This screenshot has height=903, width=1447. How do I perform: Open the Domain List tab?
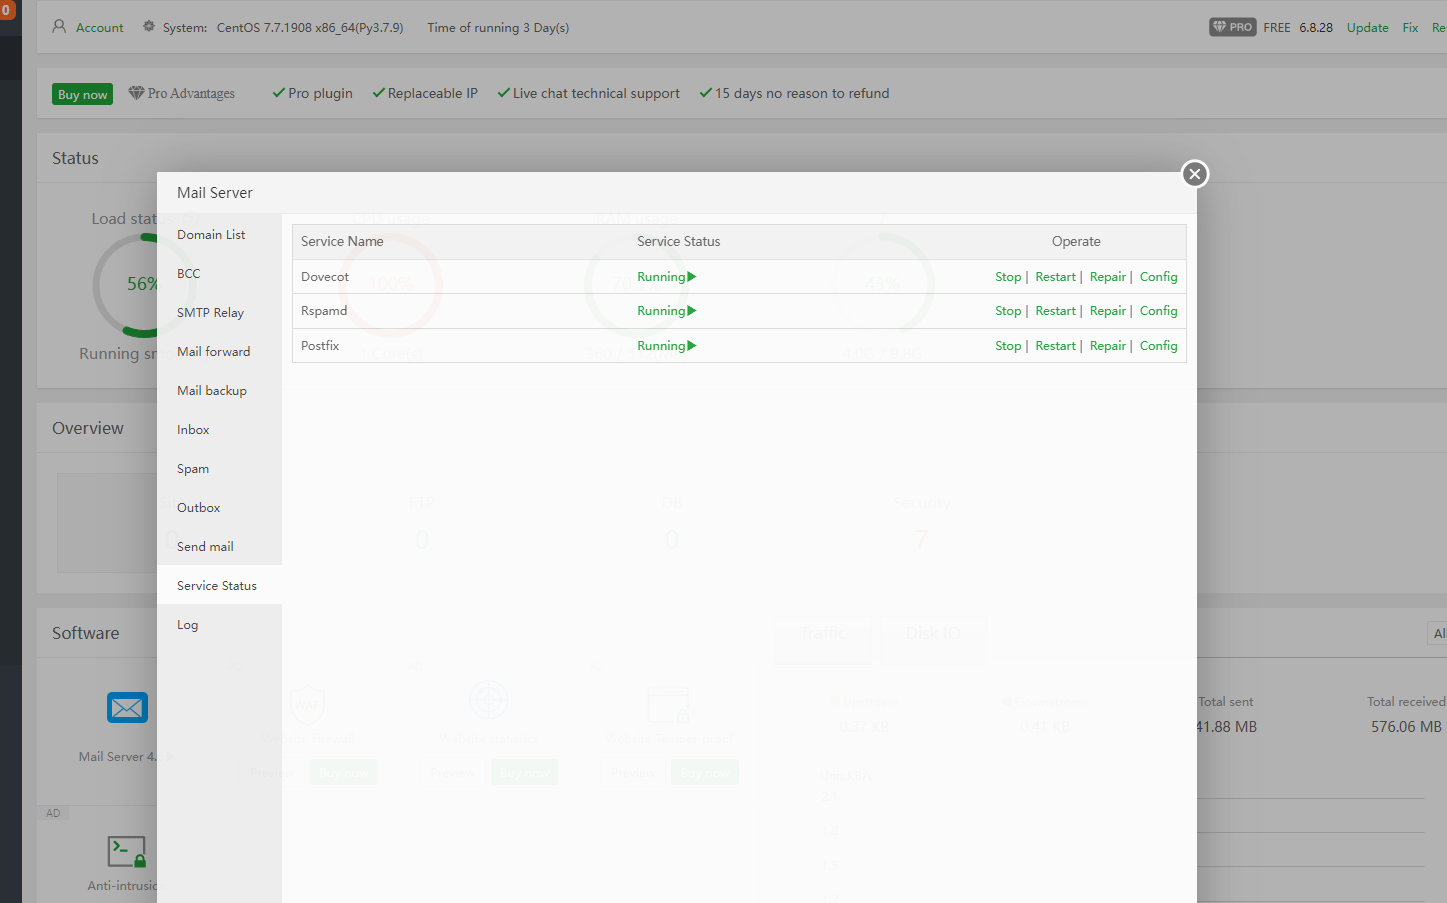click(x=211, y=235)
